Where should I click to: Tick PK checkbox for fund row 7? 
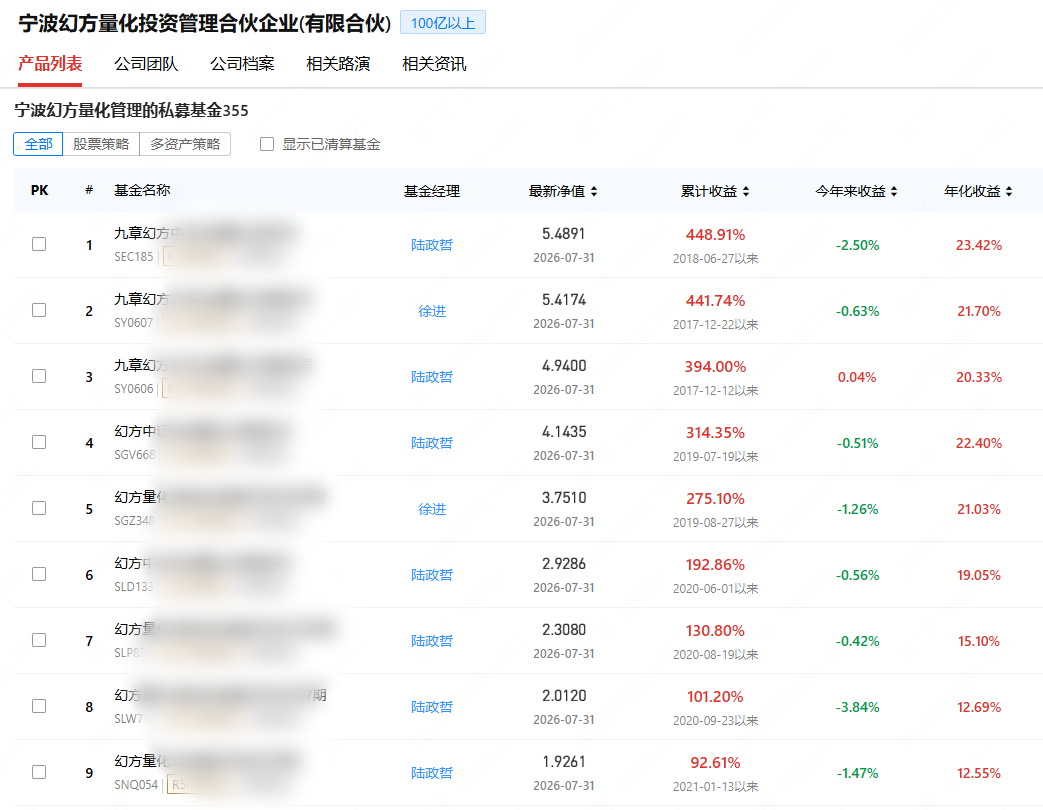click(39, 640)
